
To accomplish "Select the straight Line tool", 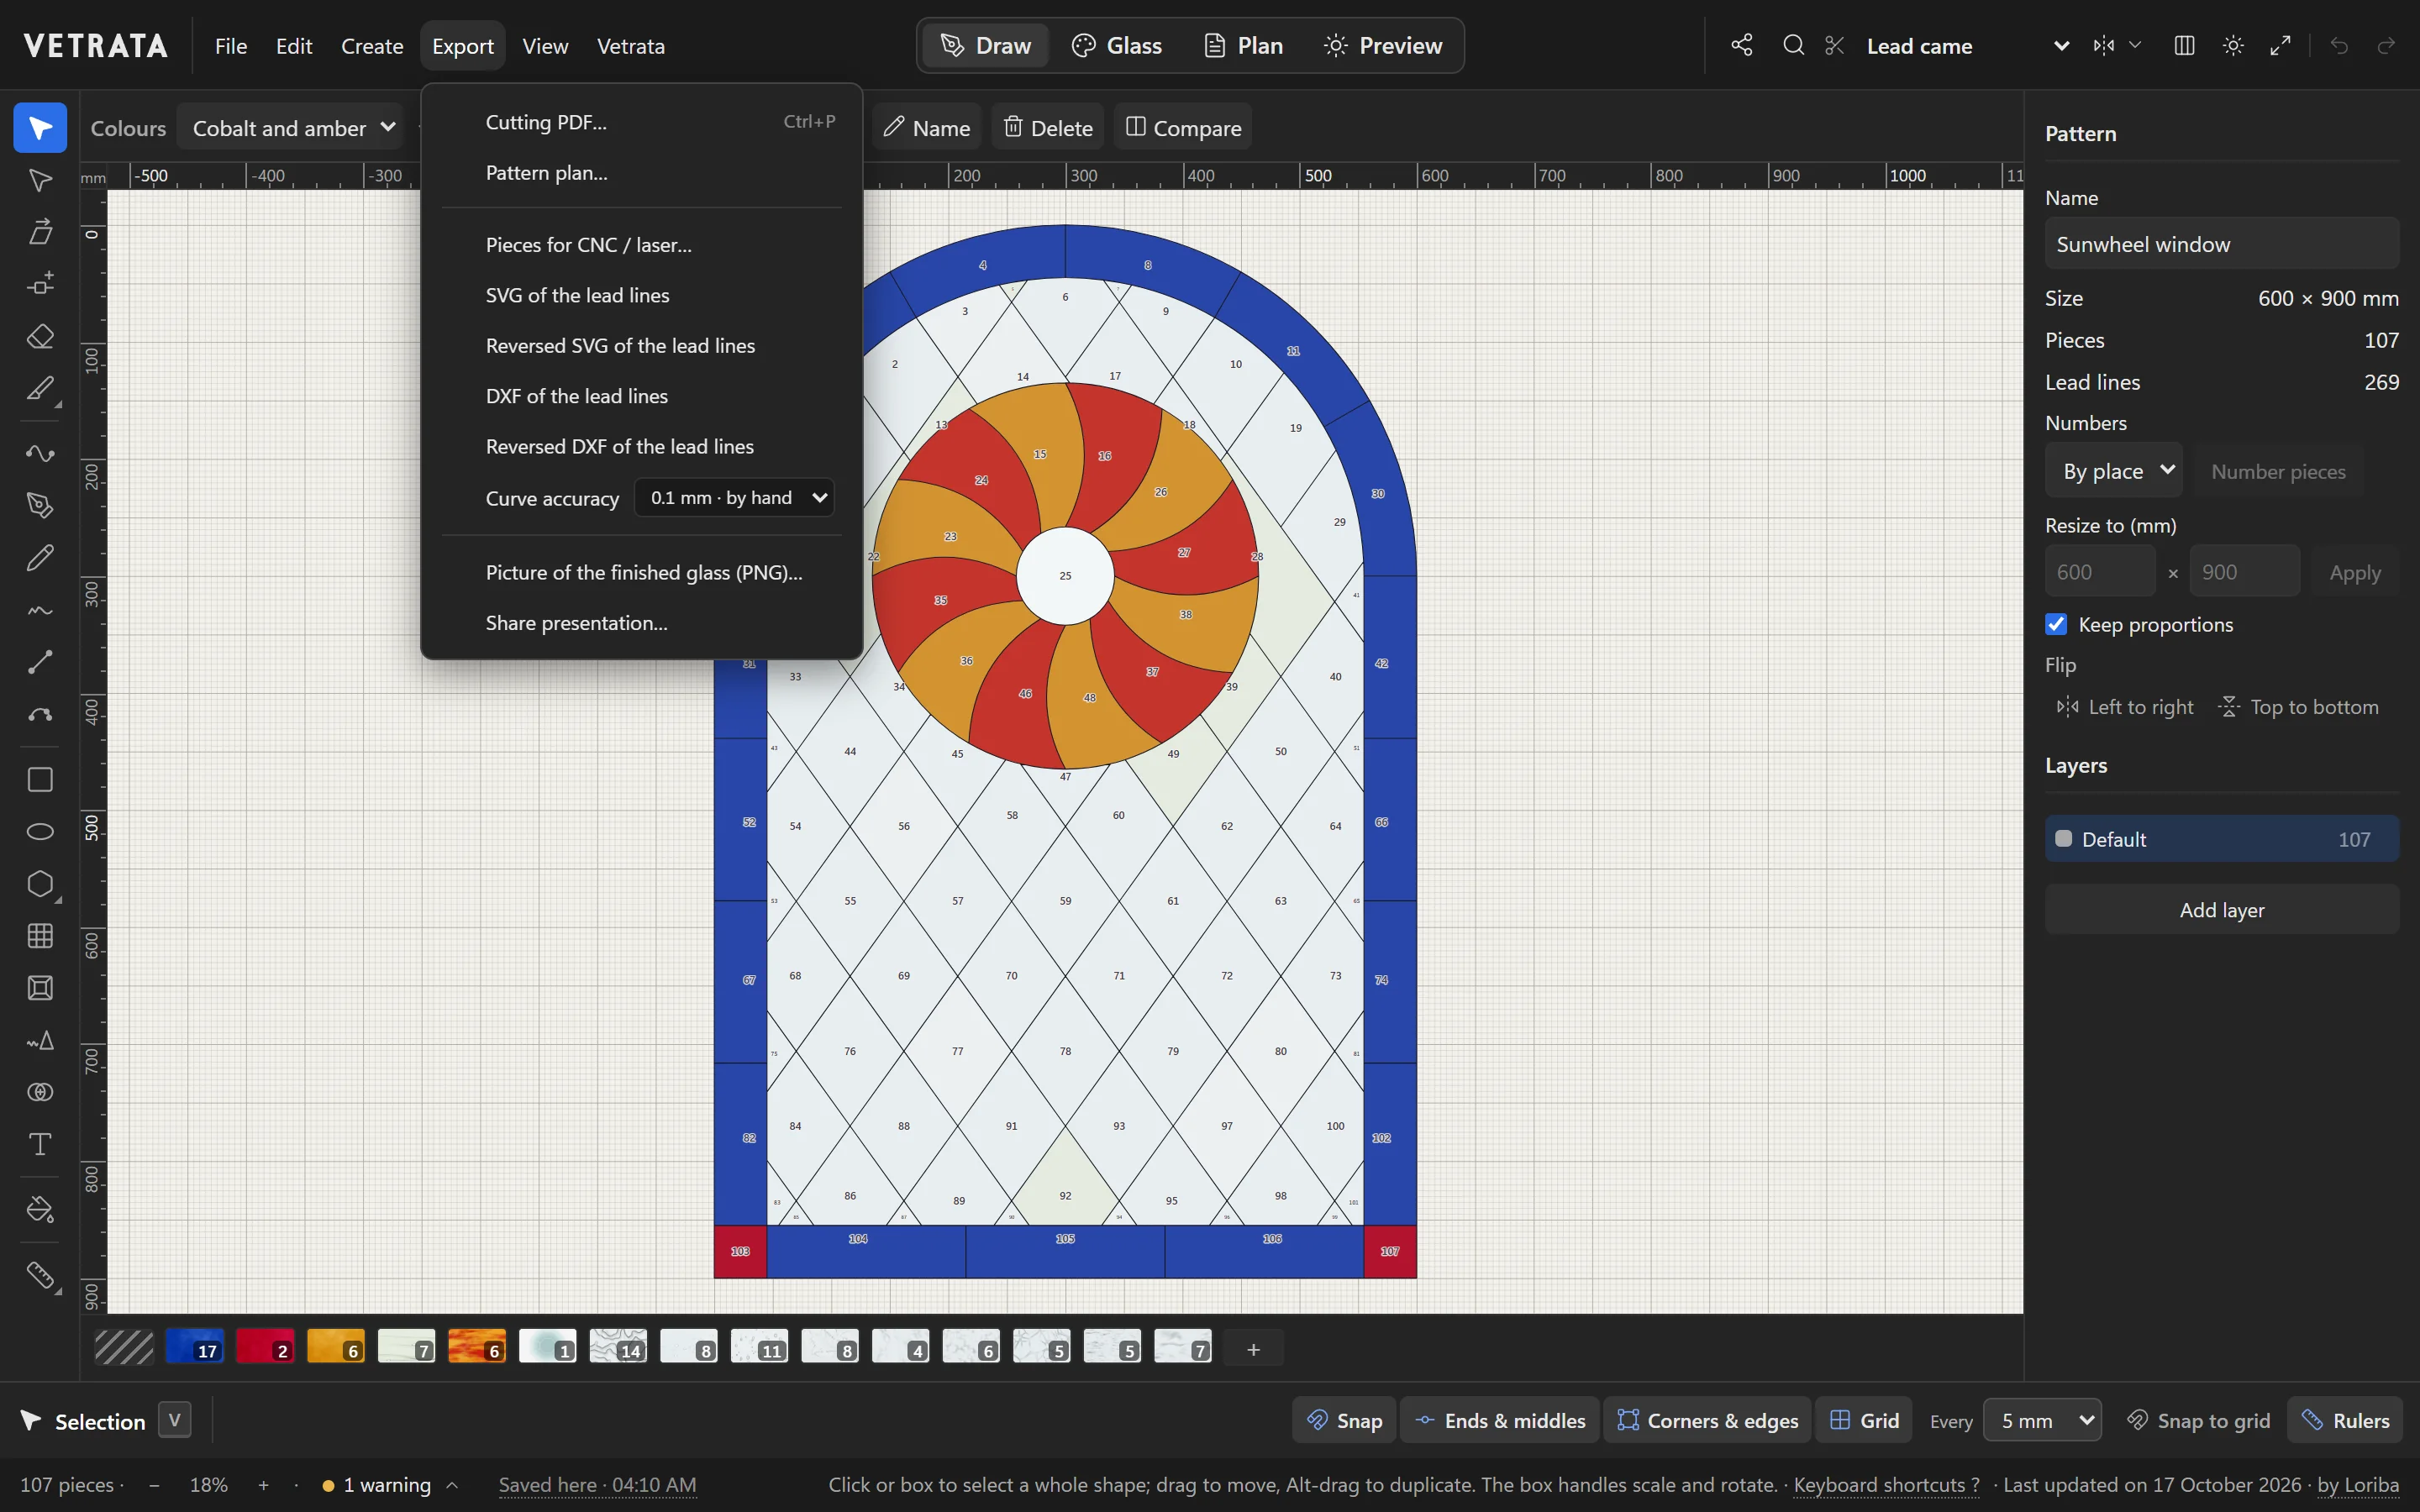I will coord(40,661).
